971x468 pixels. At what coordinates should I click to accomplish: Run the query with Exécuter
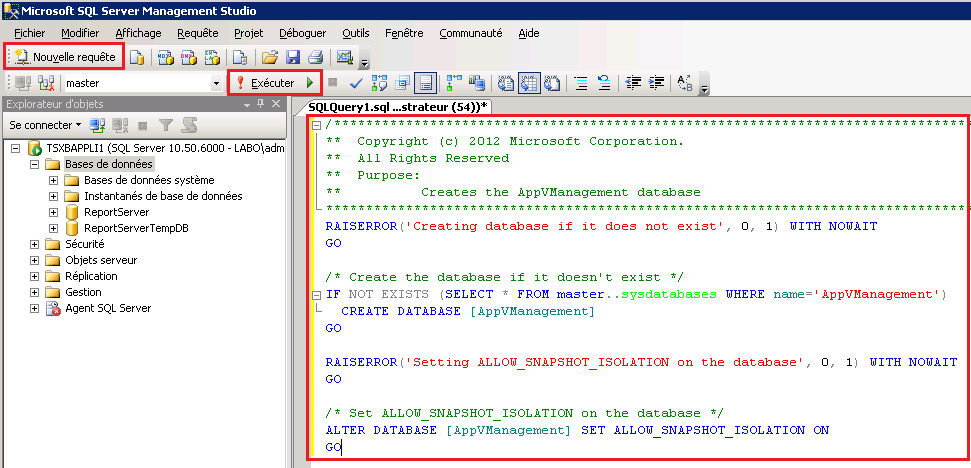[275, 82]
